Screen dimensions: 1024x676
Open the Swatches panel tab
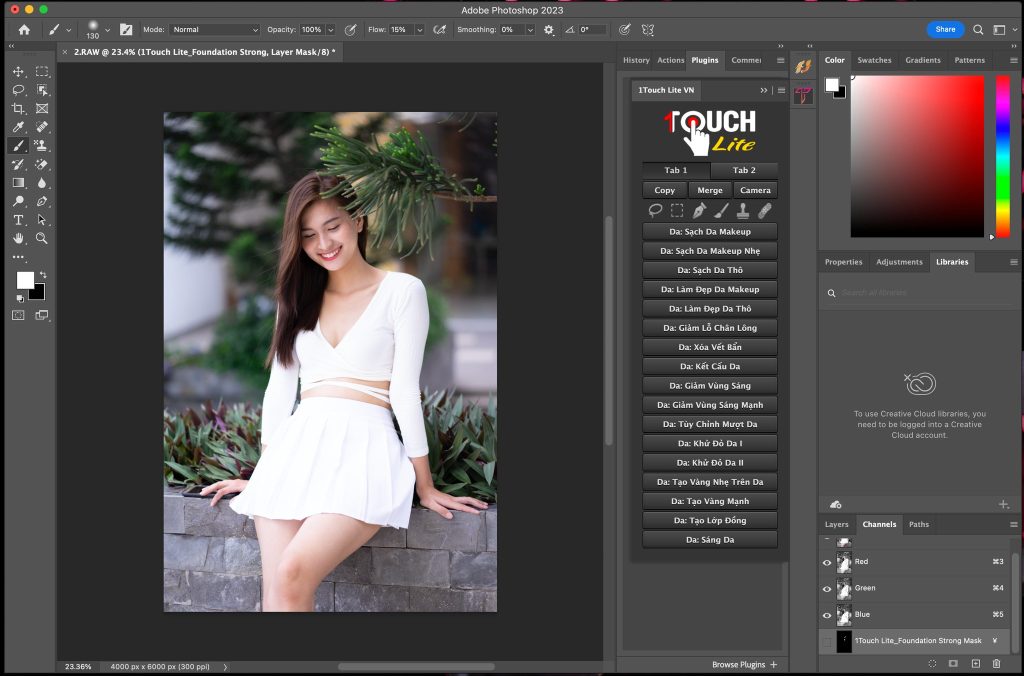point(874,60)
